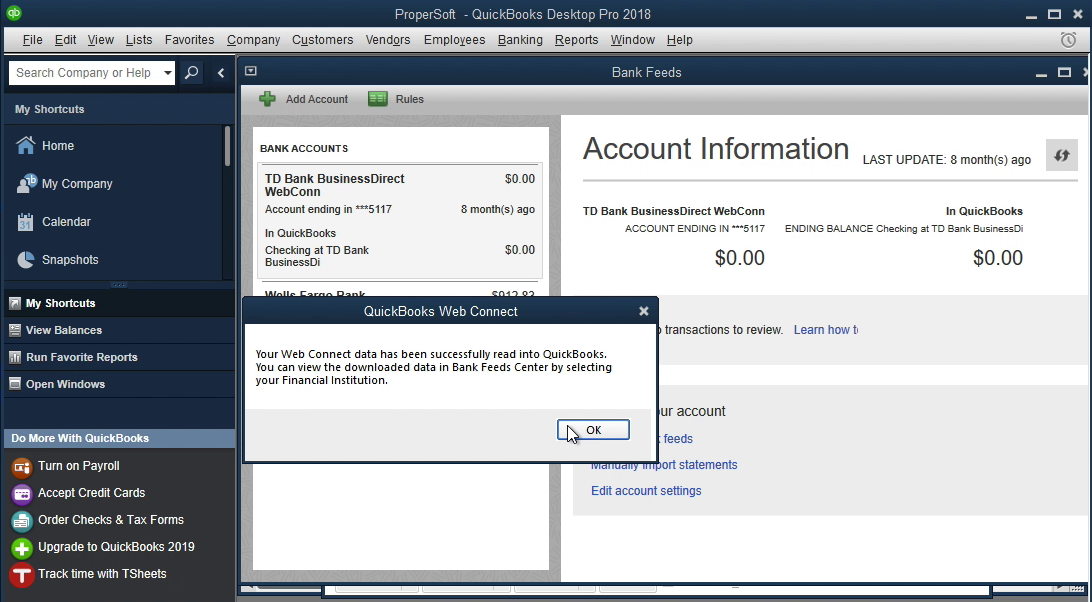Click the My Shortcuts header label

49,109
